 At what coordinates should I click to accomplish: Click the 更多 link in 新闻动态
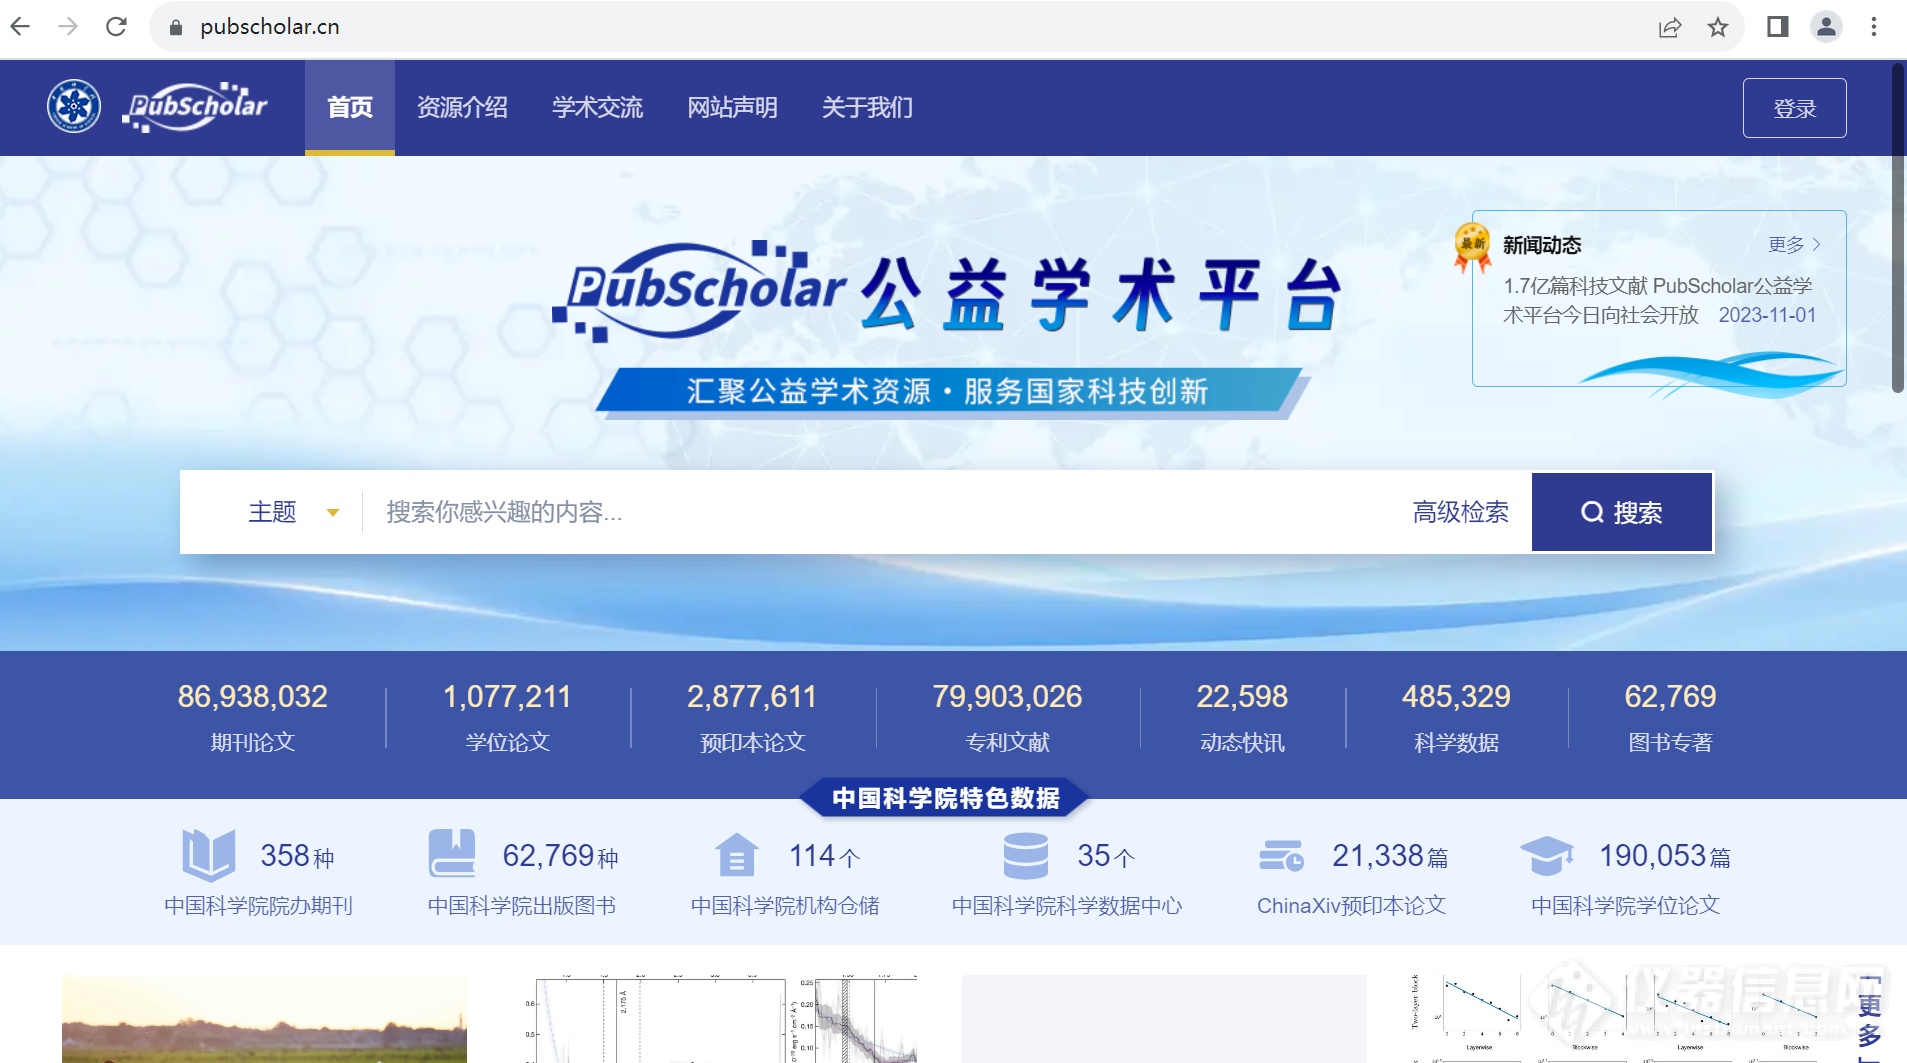[x=1794, y=245]
